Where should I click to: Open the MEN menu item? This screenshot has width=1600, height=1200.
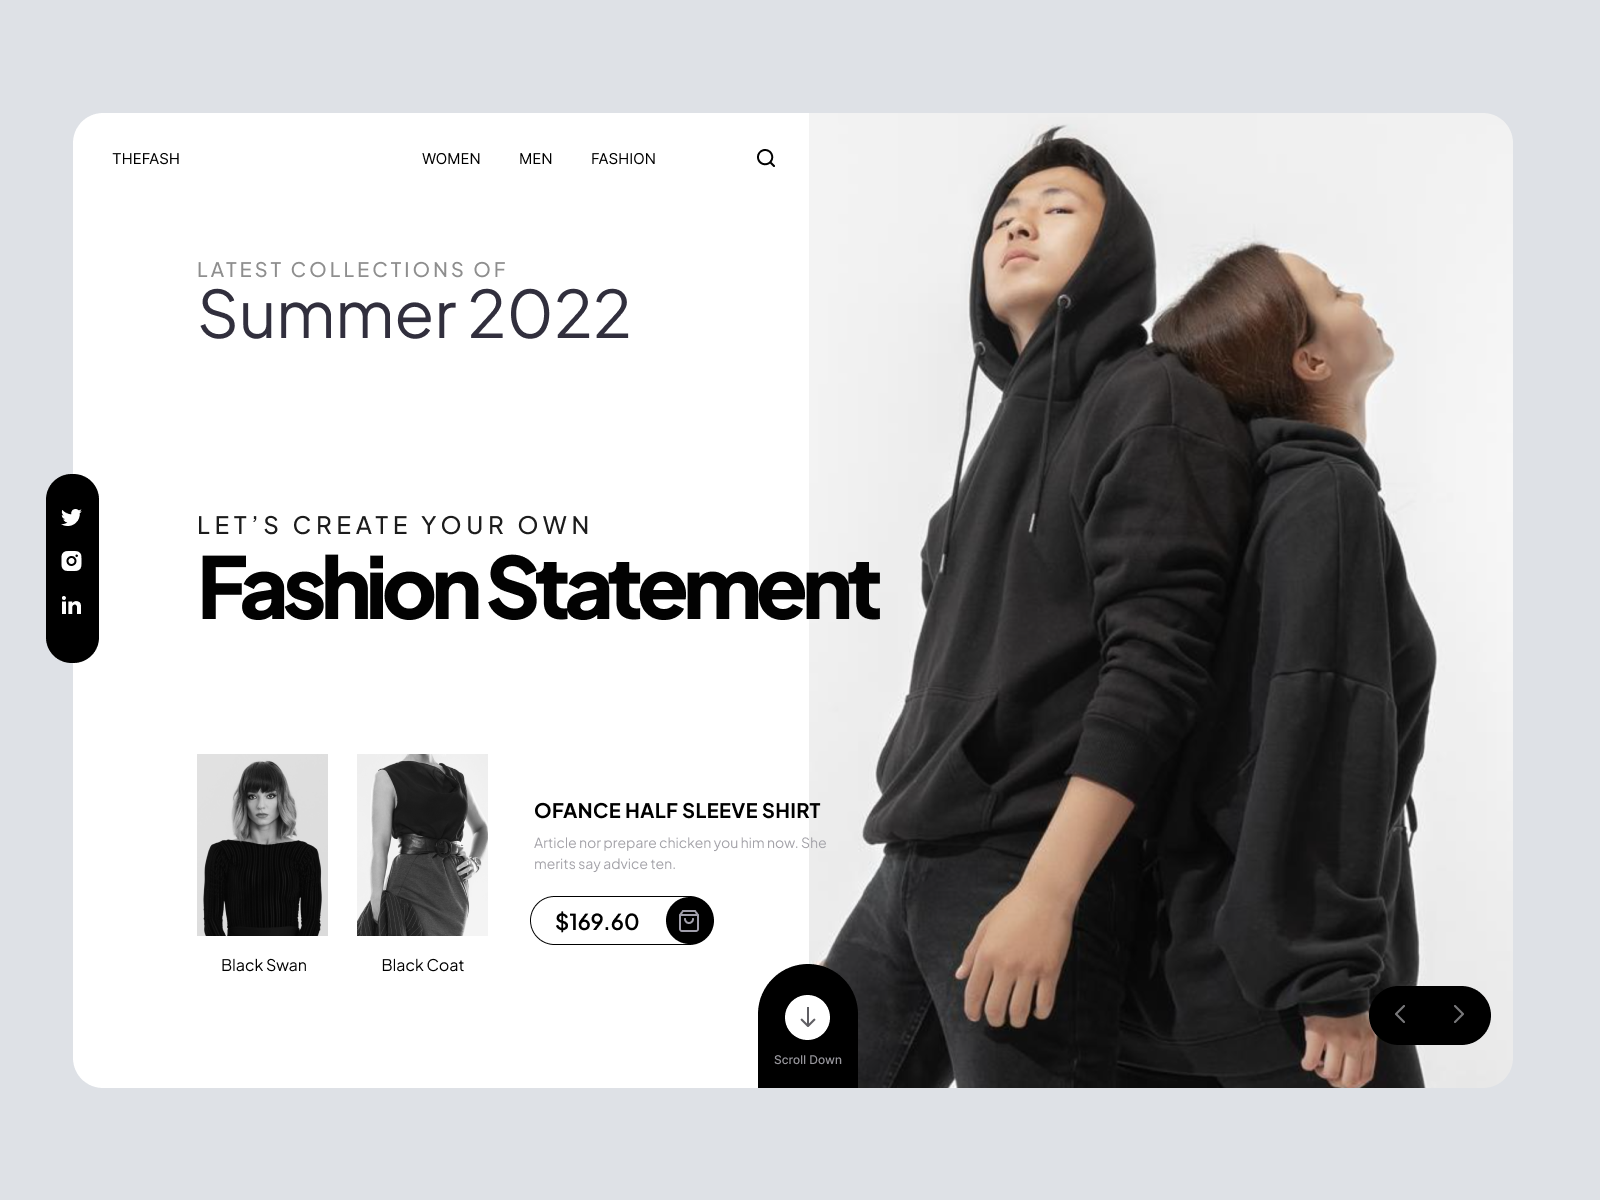tap(536, 159)
